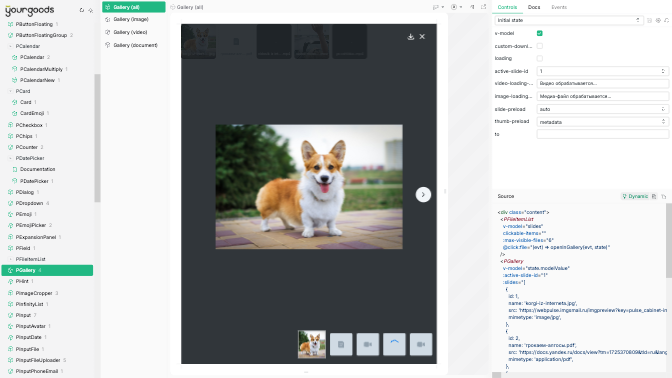Select the last video thumbnail in bottom strip
This screenshot has height=378, width=672.
[x=421, y=344]
